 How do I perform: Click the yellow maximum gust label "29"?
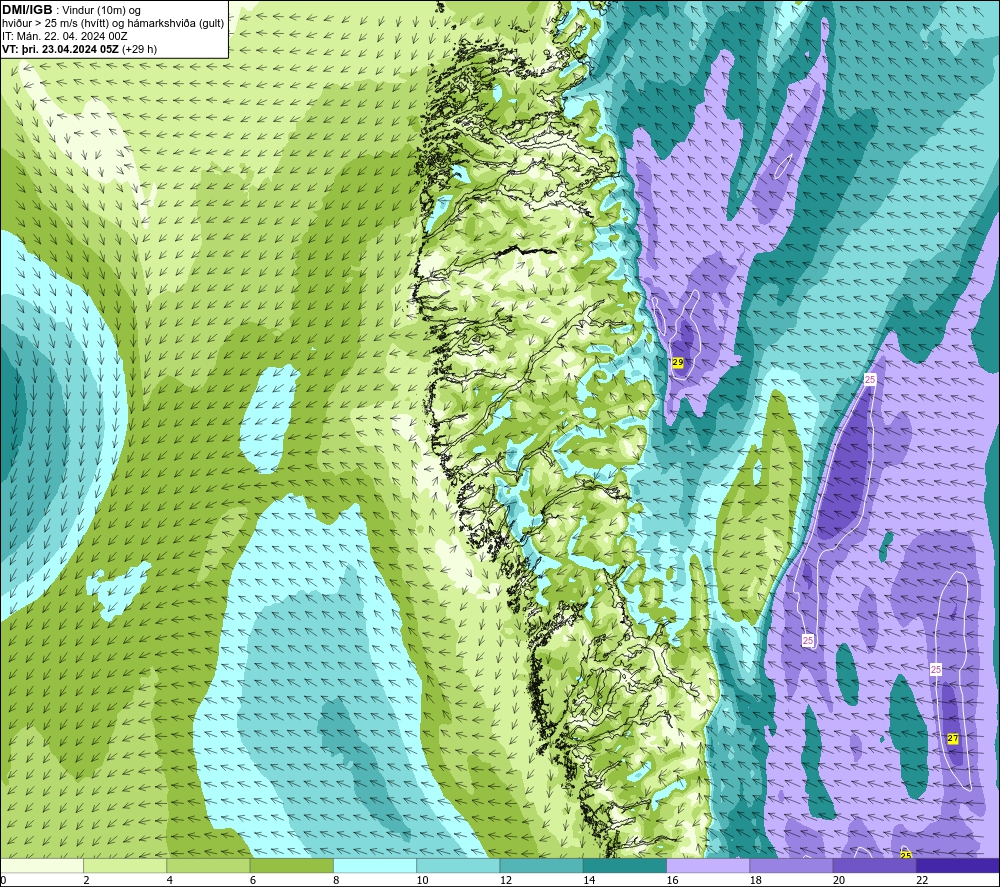pyautogui.click(x=678, y=362)
